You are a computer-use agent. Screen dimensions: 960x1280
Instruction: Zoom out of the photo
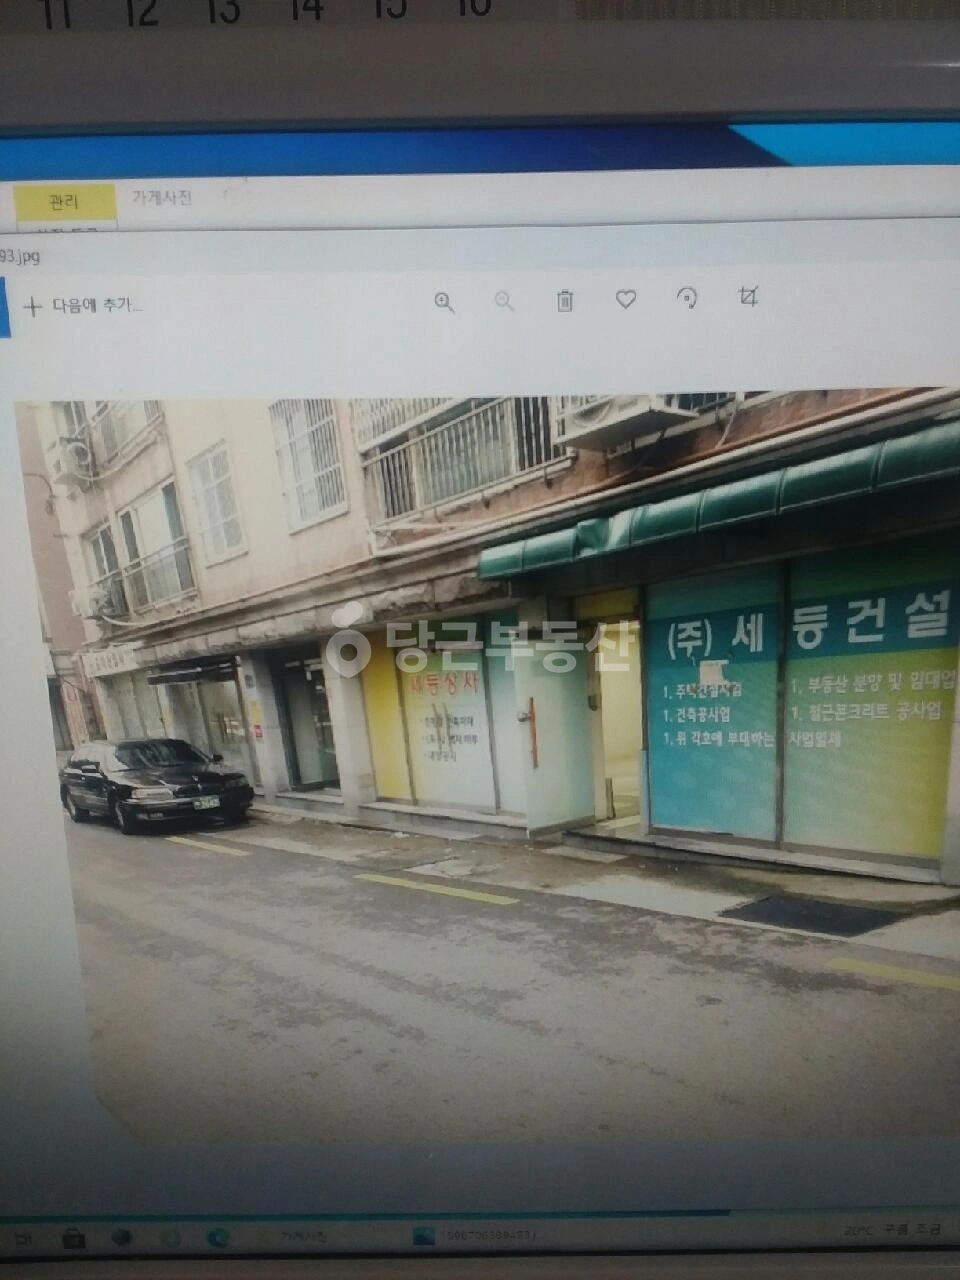click(x=504, y=302)
